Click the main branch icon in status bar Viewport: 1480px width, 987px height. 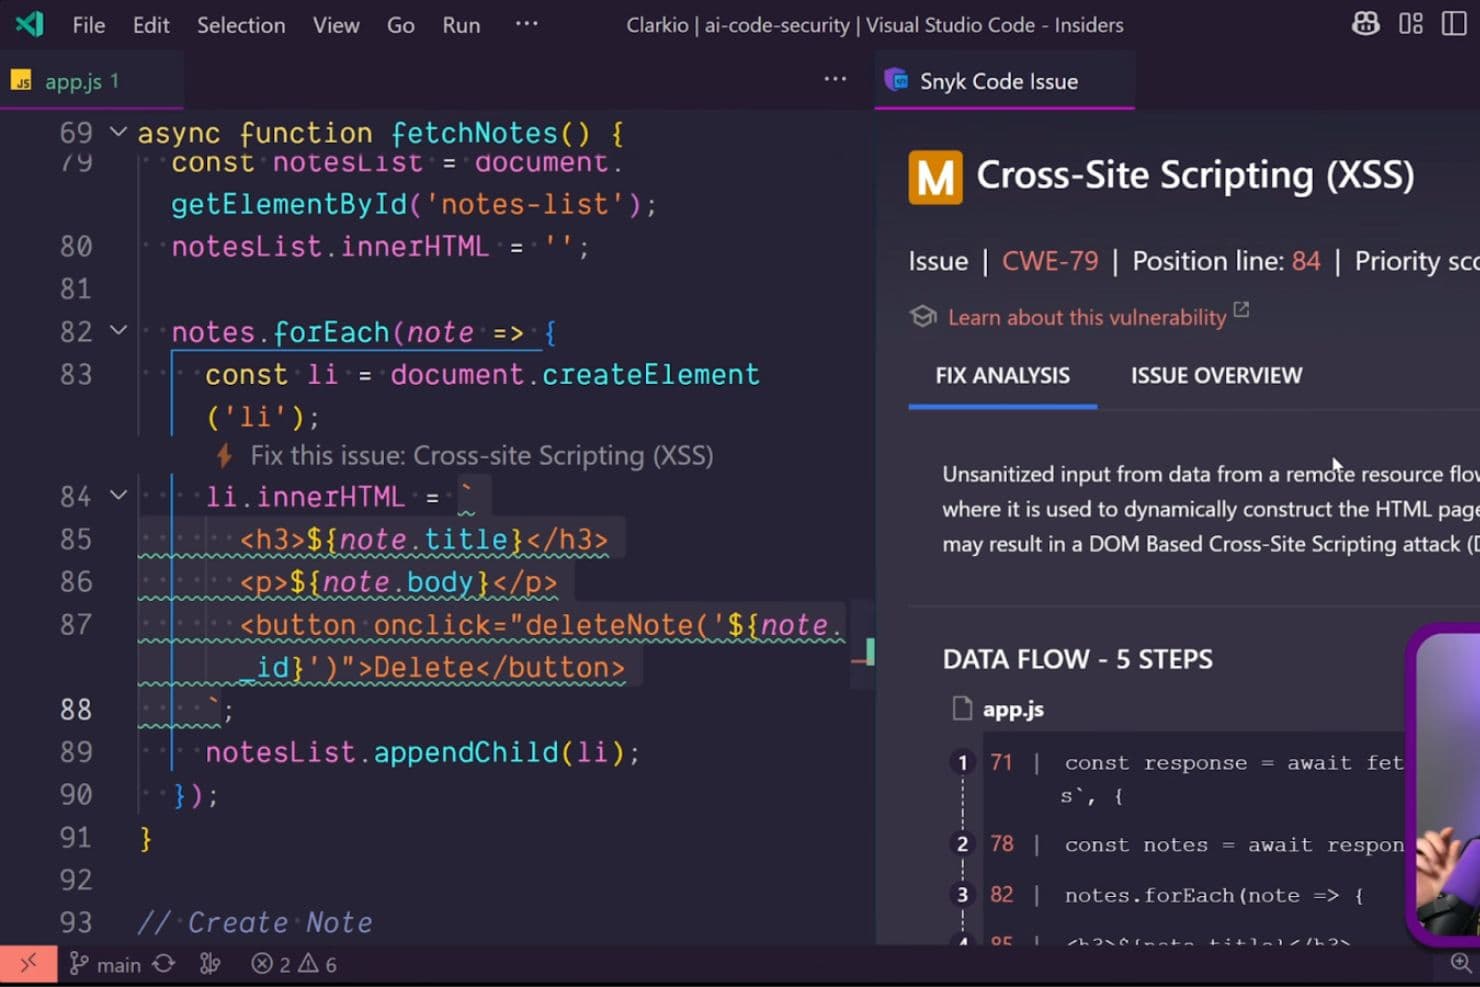coord(78,964)
